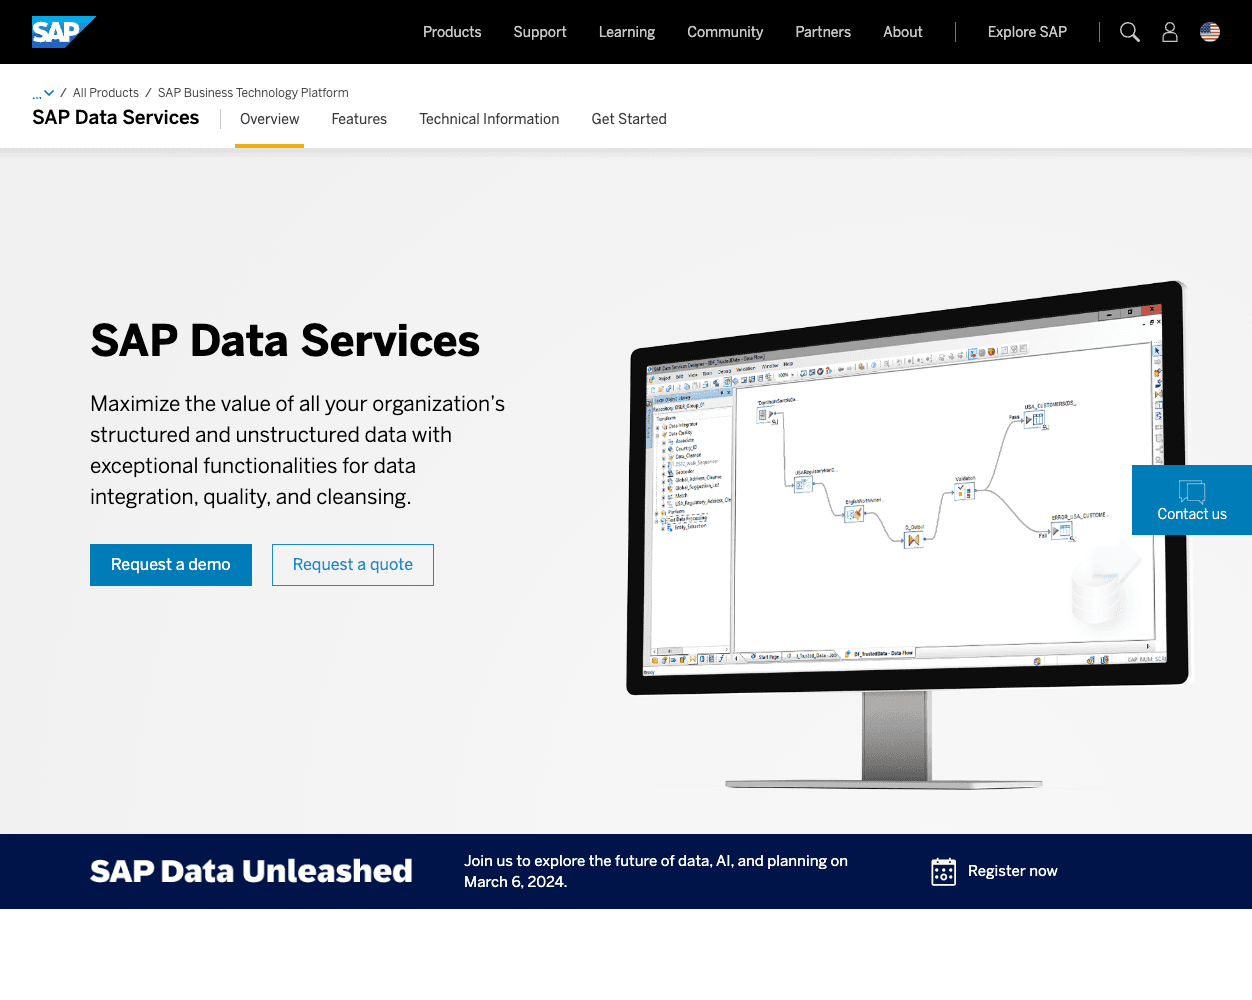Click the SAP logo

pos(64,32)
